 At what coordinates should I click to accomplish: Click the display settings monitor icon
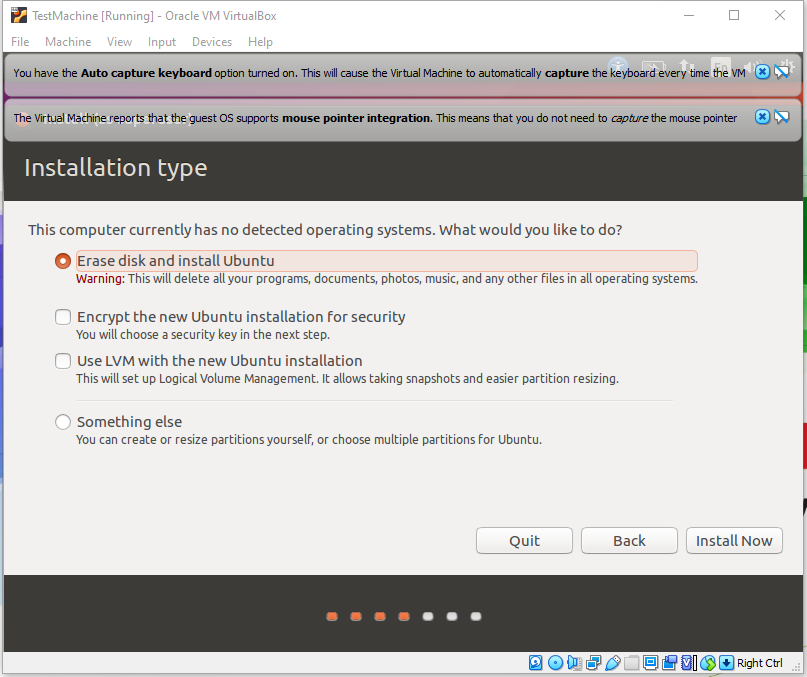point(651,663)
